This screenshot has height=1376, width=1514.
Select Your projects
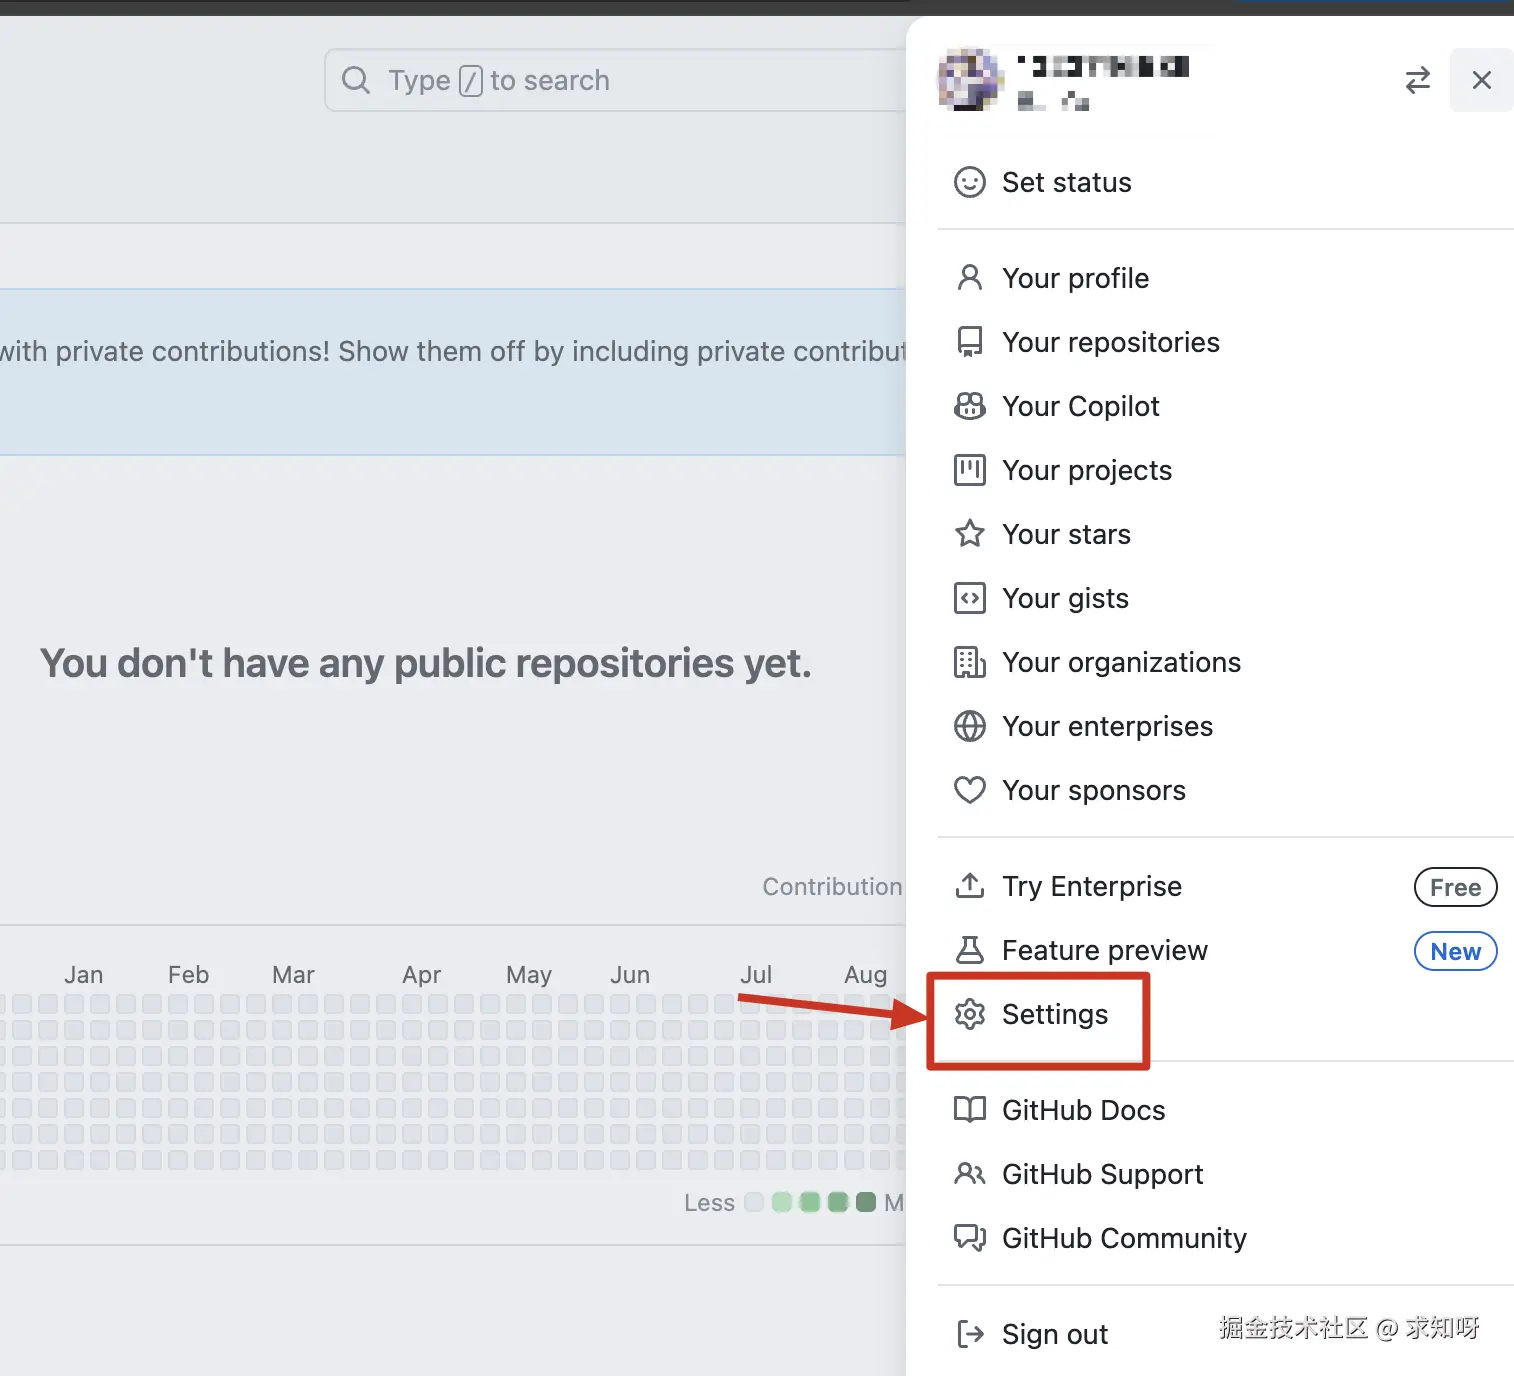click(x=1226, y=470)
